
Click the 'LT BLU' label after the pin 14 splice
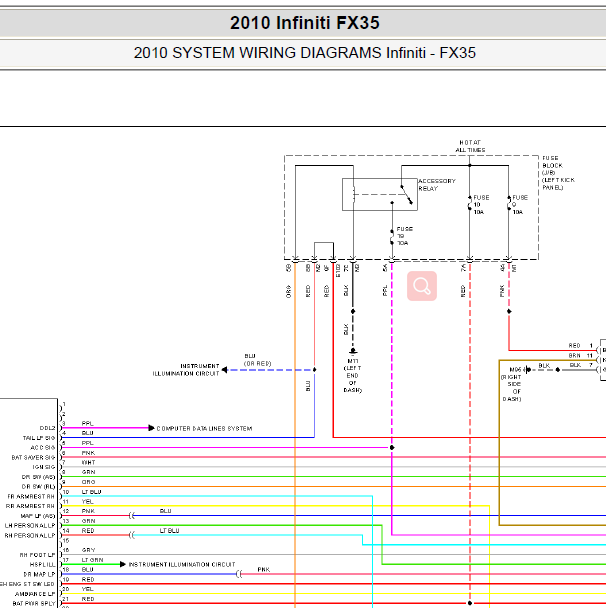[169, 530]
